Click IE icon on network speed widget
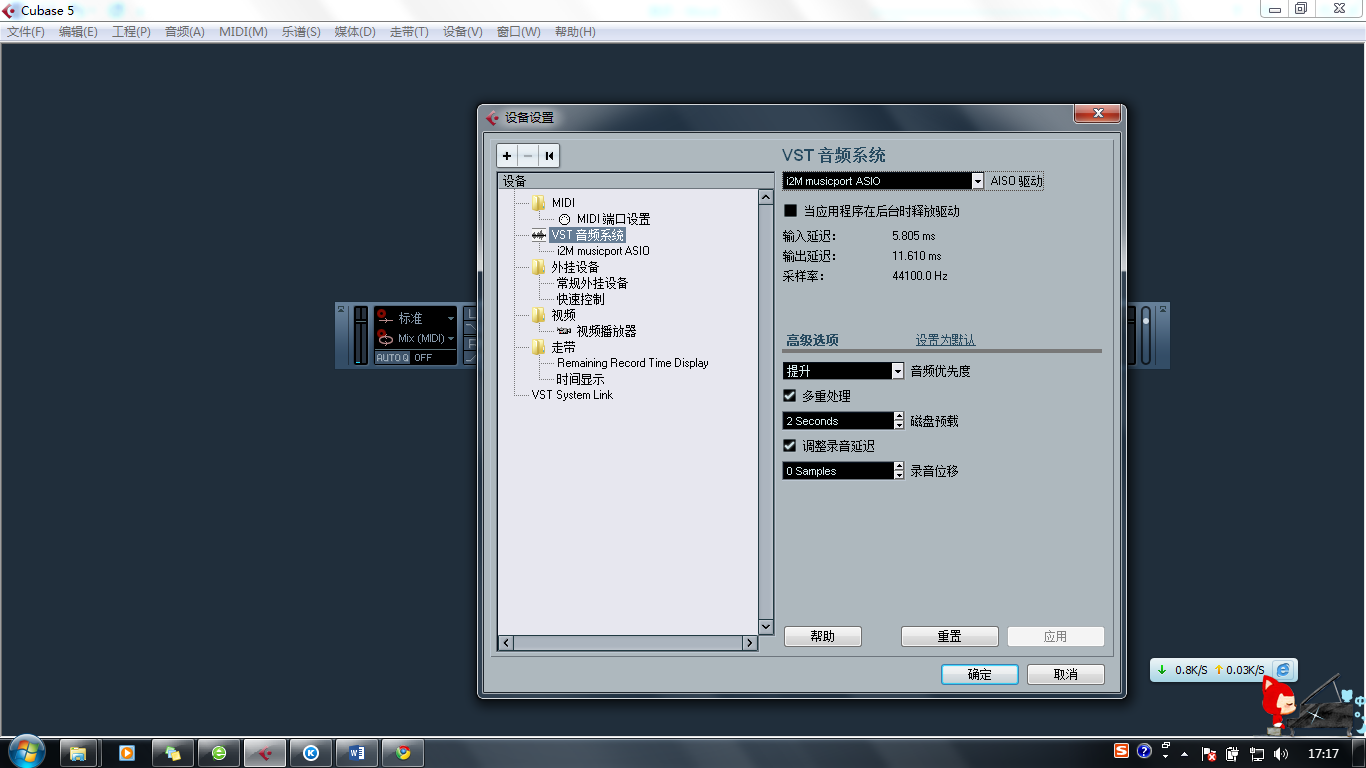 (x=1283, y=669)
